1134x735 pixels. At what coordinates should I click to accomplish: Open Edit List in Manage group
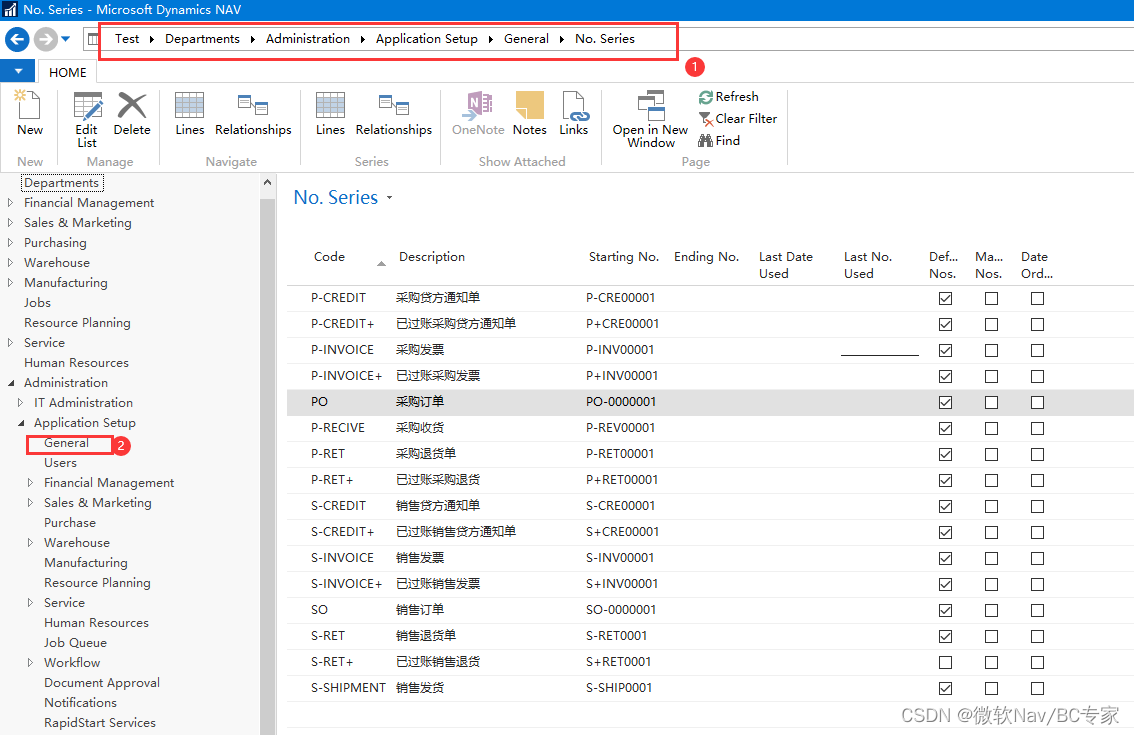[87, 120]
